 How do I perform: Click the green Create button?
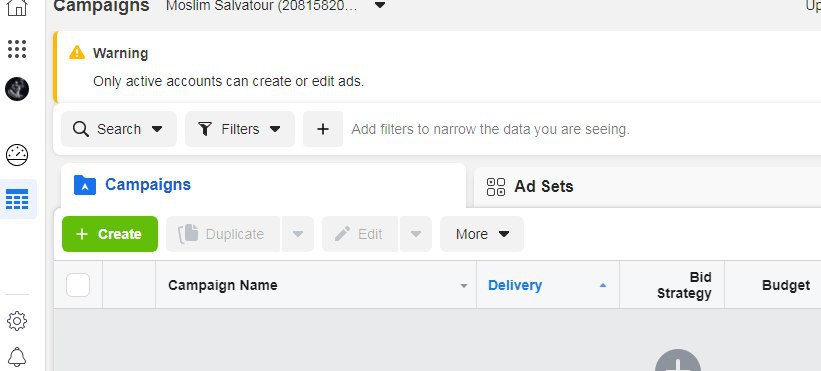(x=110, y=234)
